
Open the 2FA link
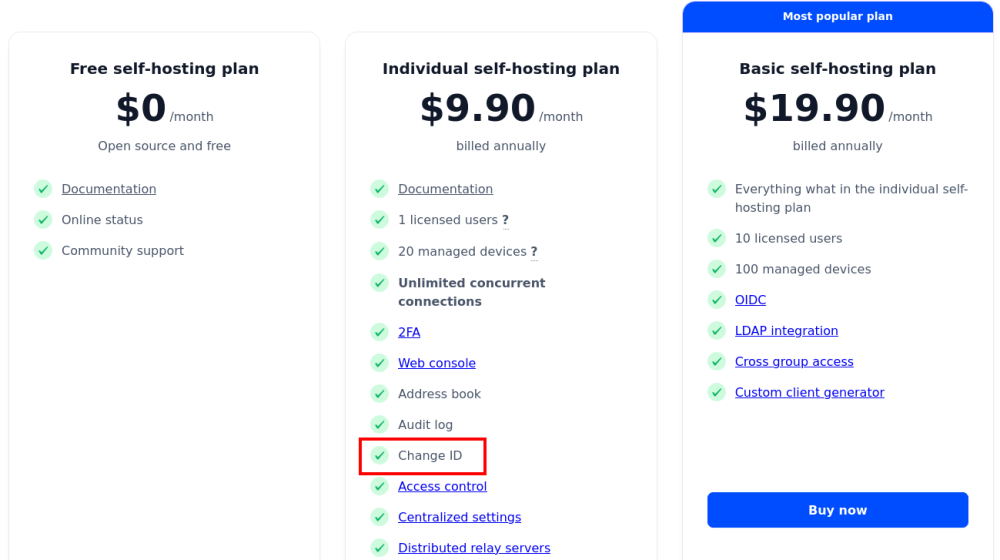[x=409, y=332]
